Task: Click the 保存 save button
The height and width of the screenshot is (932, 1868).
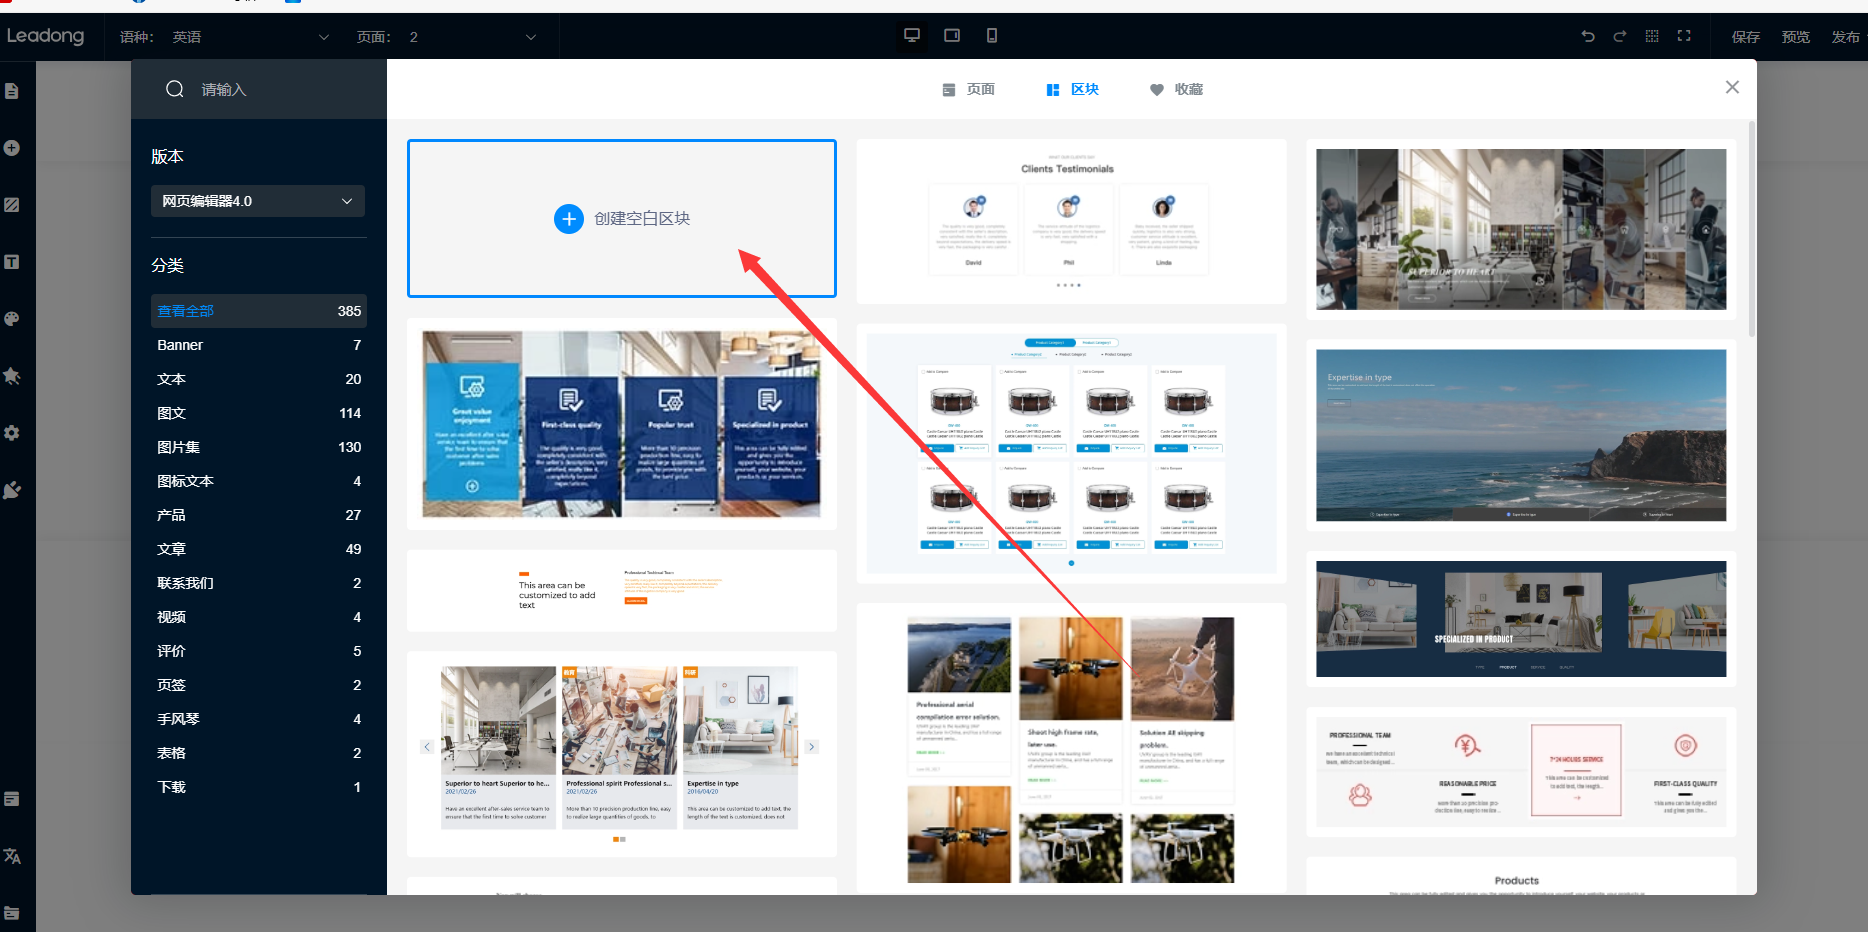Action: point(1745,37)
